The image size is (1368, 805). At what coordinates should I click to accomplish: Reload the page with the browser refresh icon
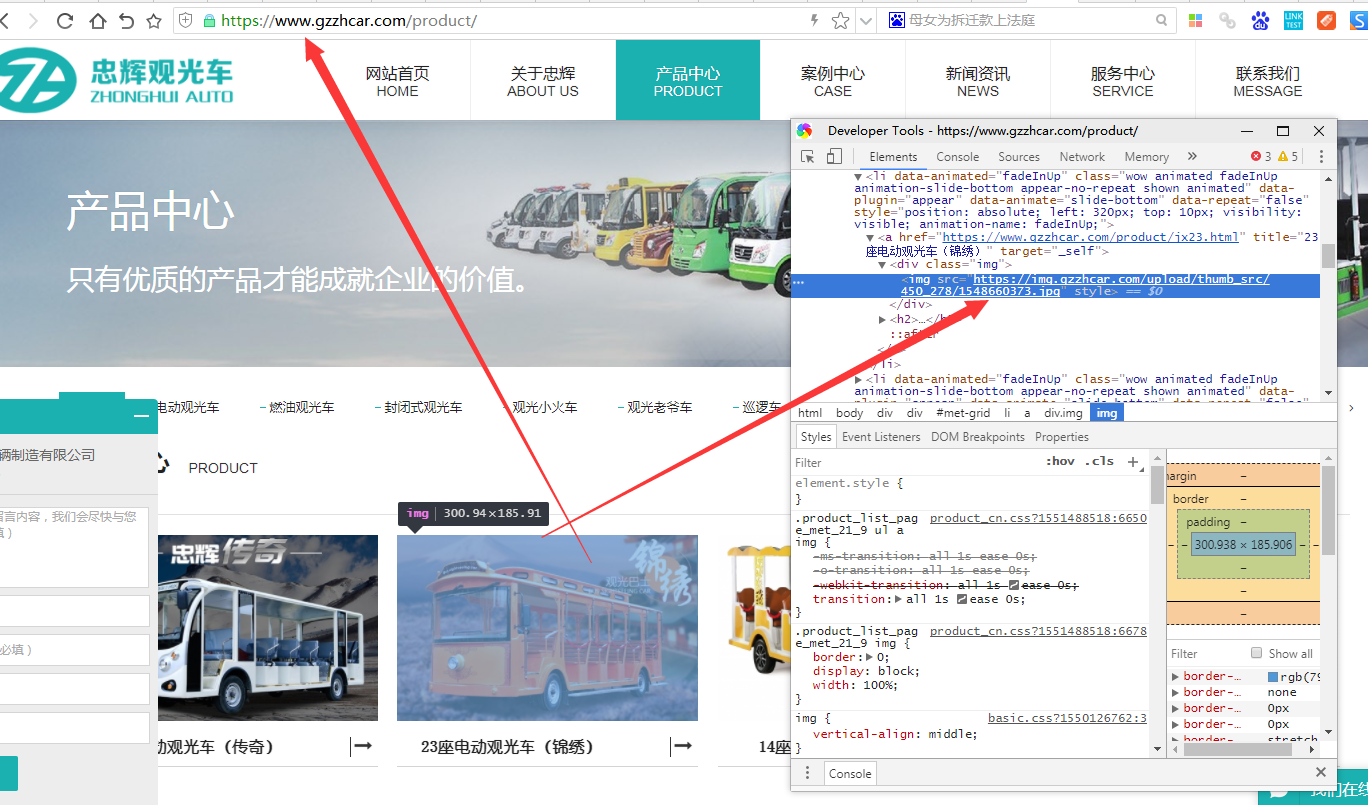65,20
